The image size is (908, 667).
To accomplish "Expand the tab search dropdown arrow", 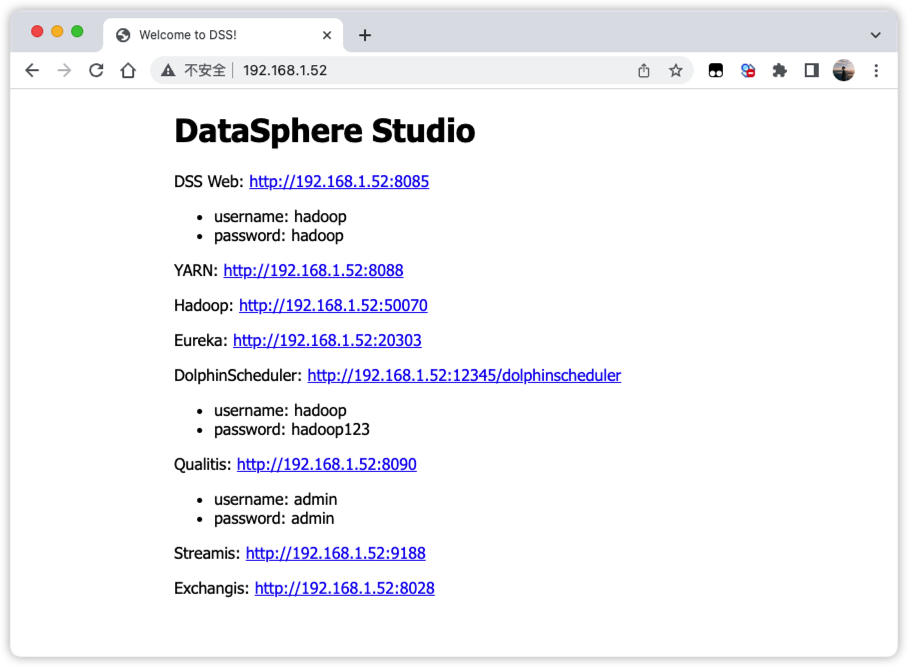I will [876, 35].
